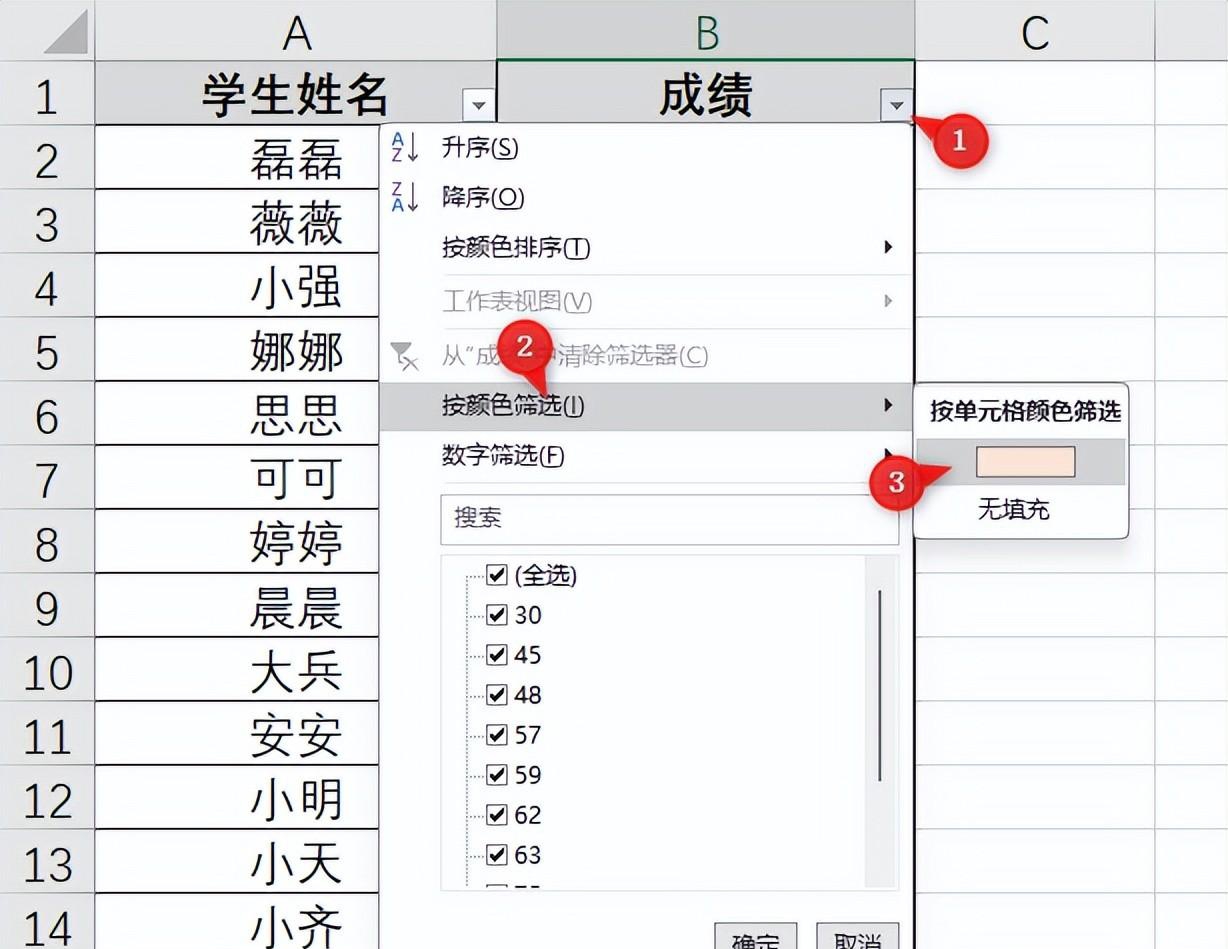Click cell containing 可可

coord(238,478)
